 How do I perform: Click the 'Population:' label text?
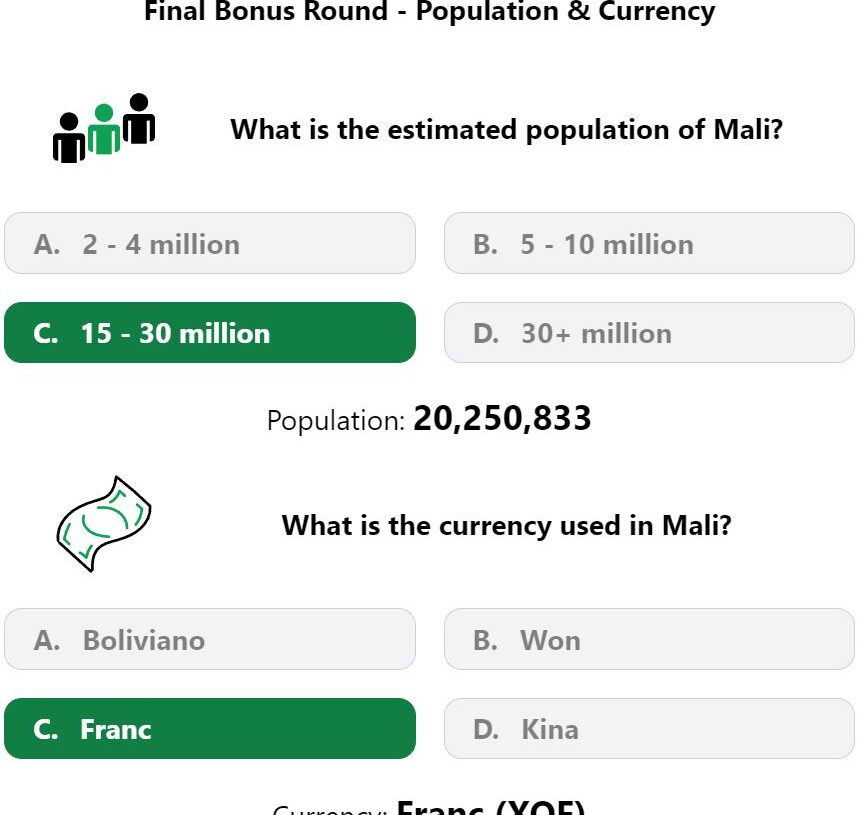(336, 421)
